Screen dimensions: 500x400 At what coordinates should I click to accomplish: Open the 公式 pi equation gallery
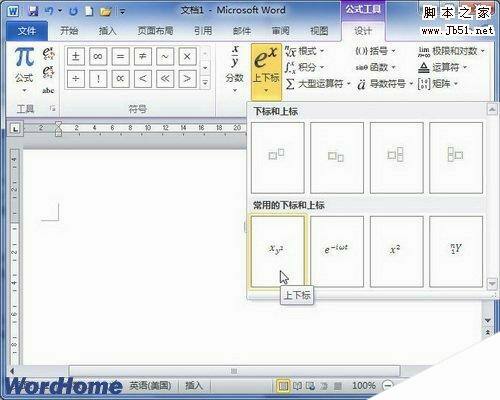[24, 69]
